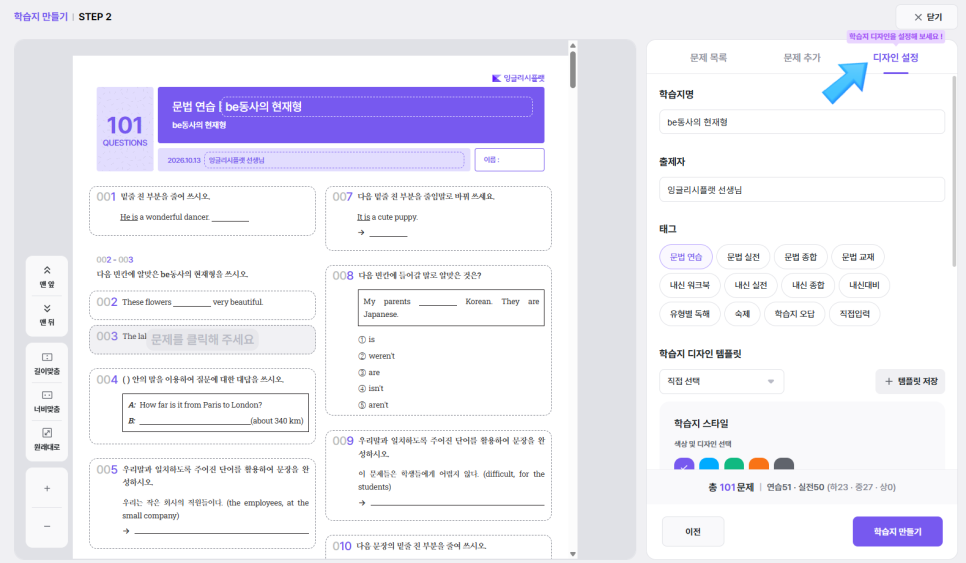Open the 문제 목록 tab

click(x=708, y=57)
